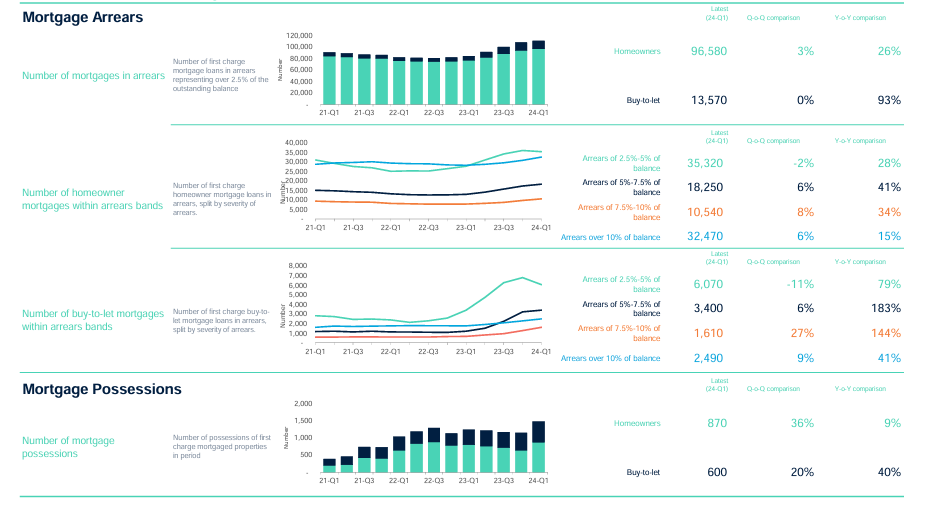Click the 40% yearly change for buy-to-let possessions
This screenshot has height=517, width=934.
click(889, 472)
